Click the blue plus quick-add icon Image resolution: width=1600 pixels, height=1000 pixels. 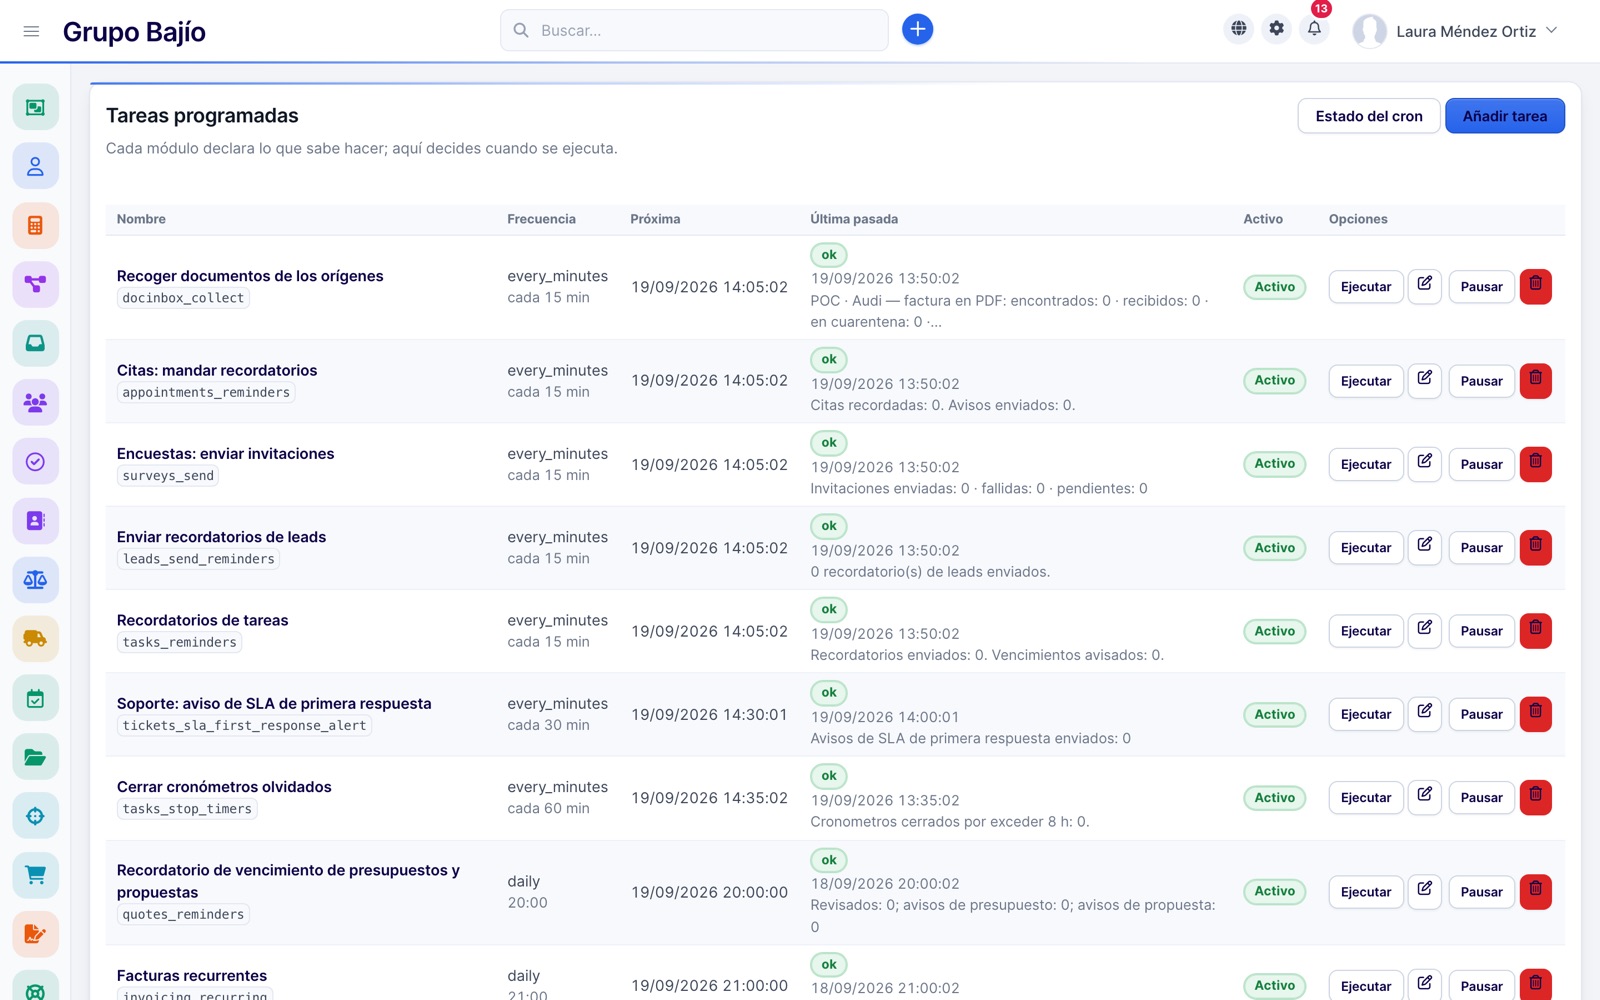click(917, 30)
